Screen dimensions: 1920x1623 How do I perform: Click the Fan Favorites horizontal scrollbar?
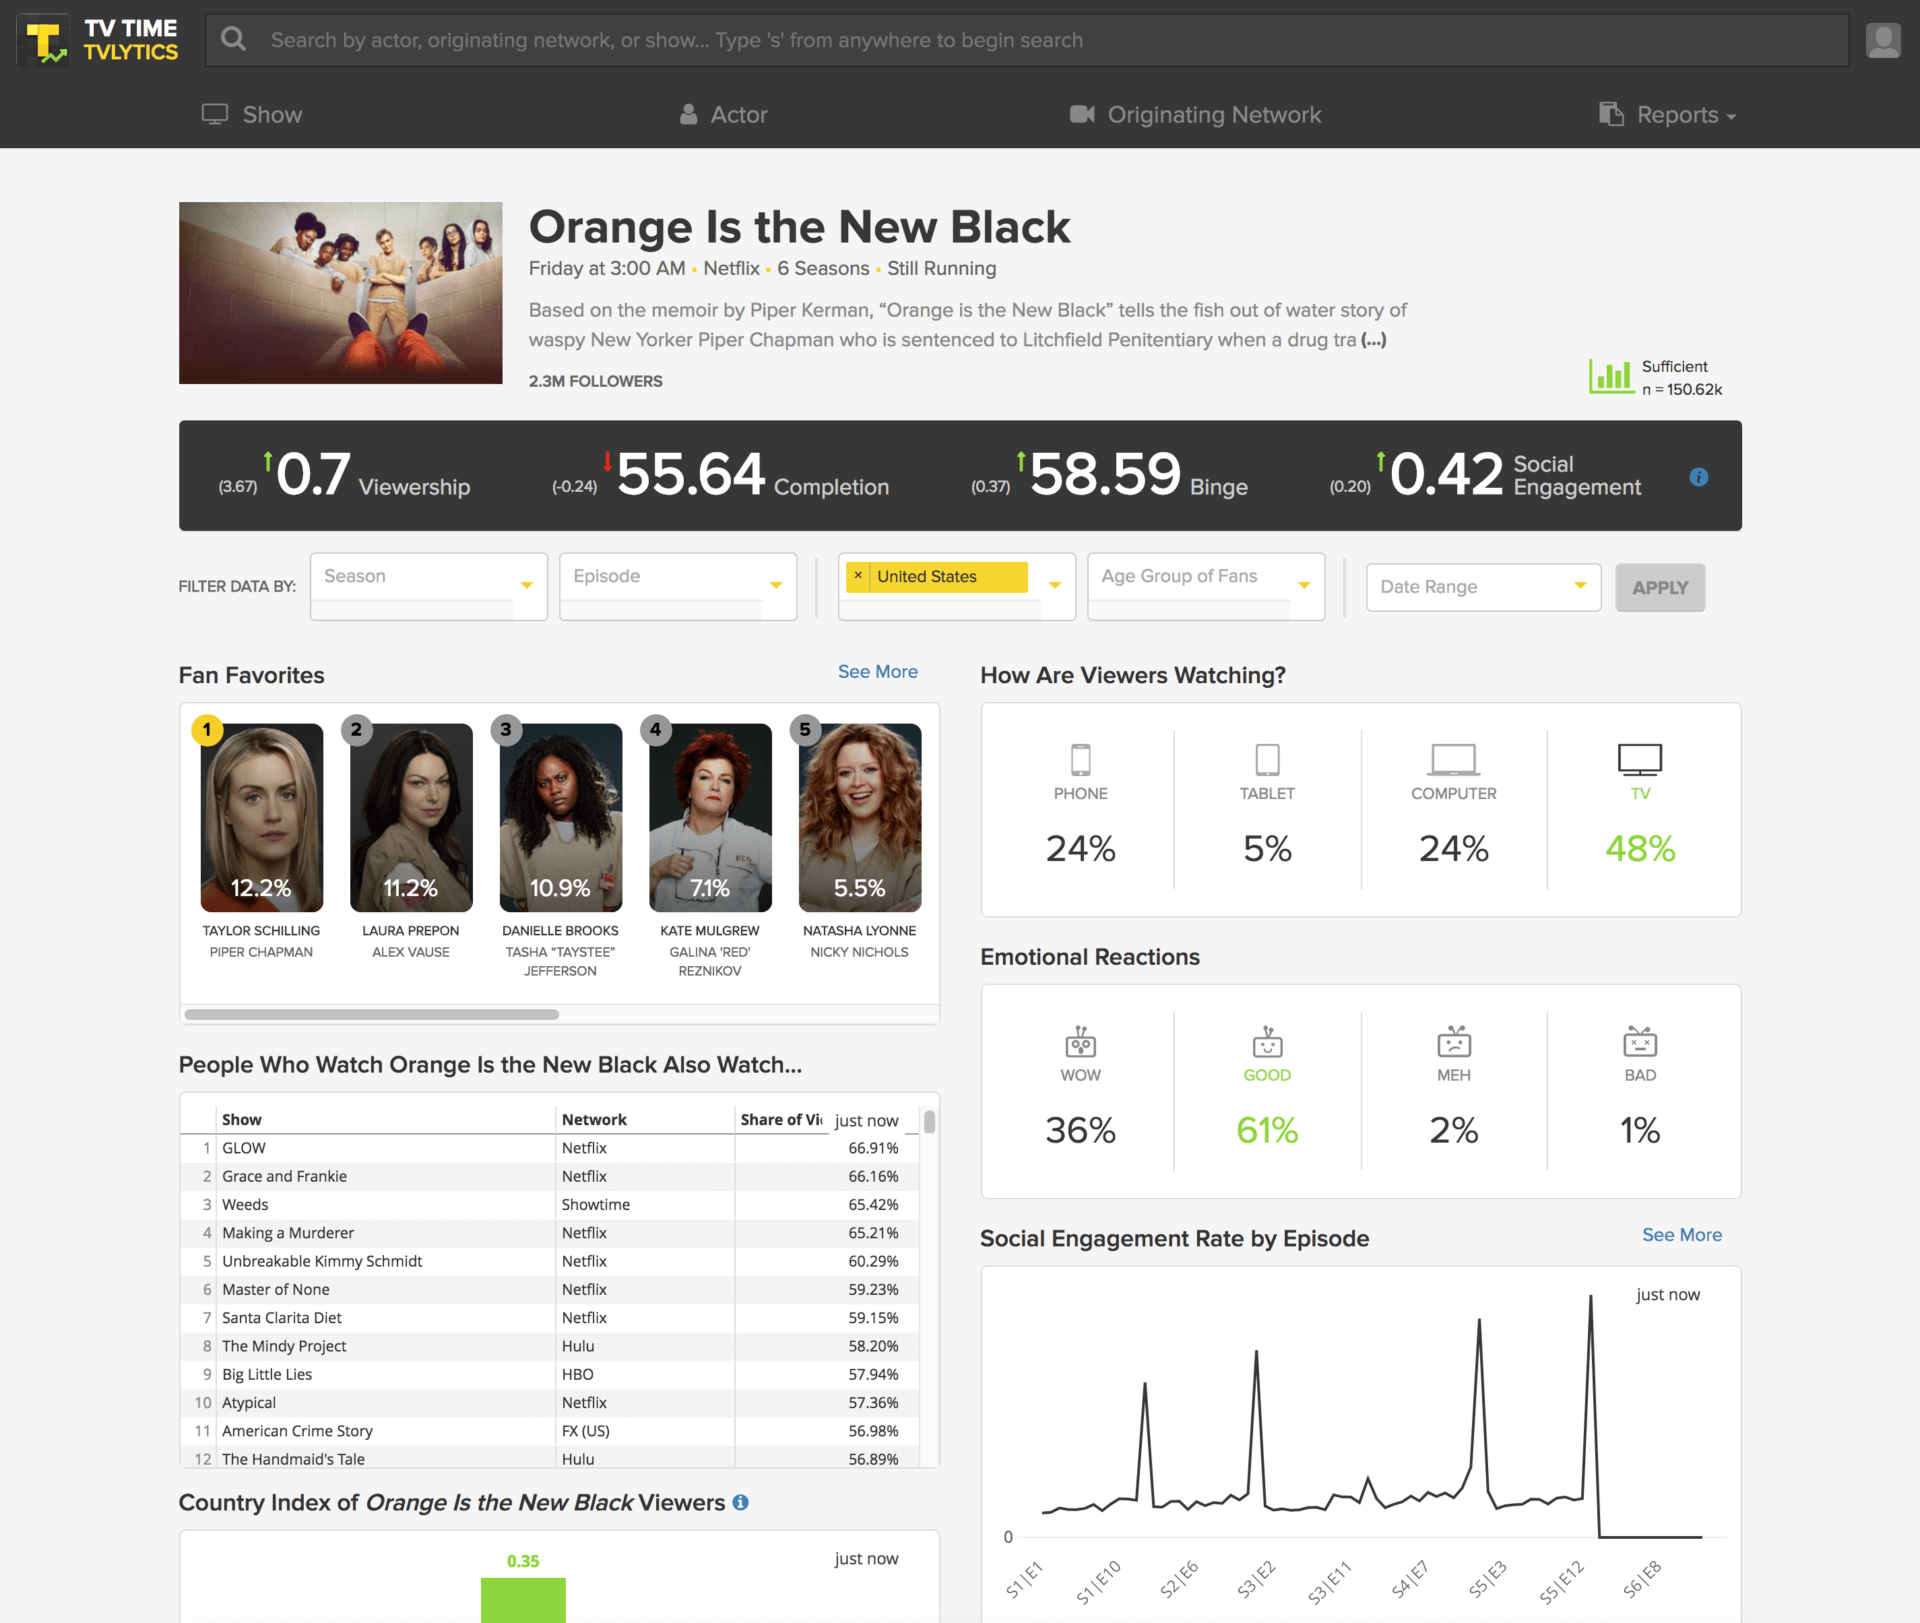372,1014
